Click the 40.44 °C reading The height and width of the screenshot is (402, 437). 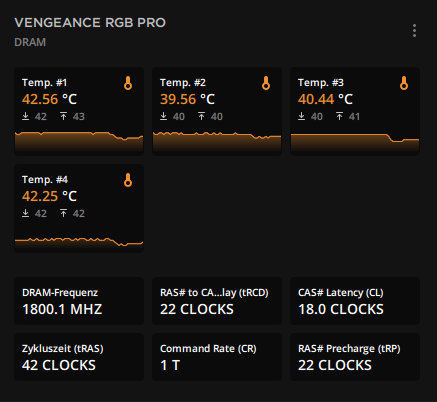click(325, 99)
